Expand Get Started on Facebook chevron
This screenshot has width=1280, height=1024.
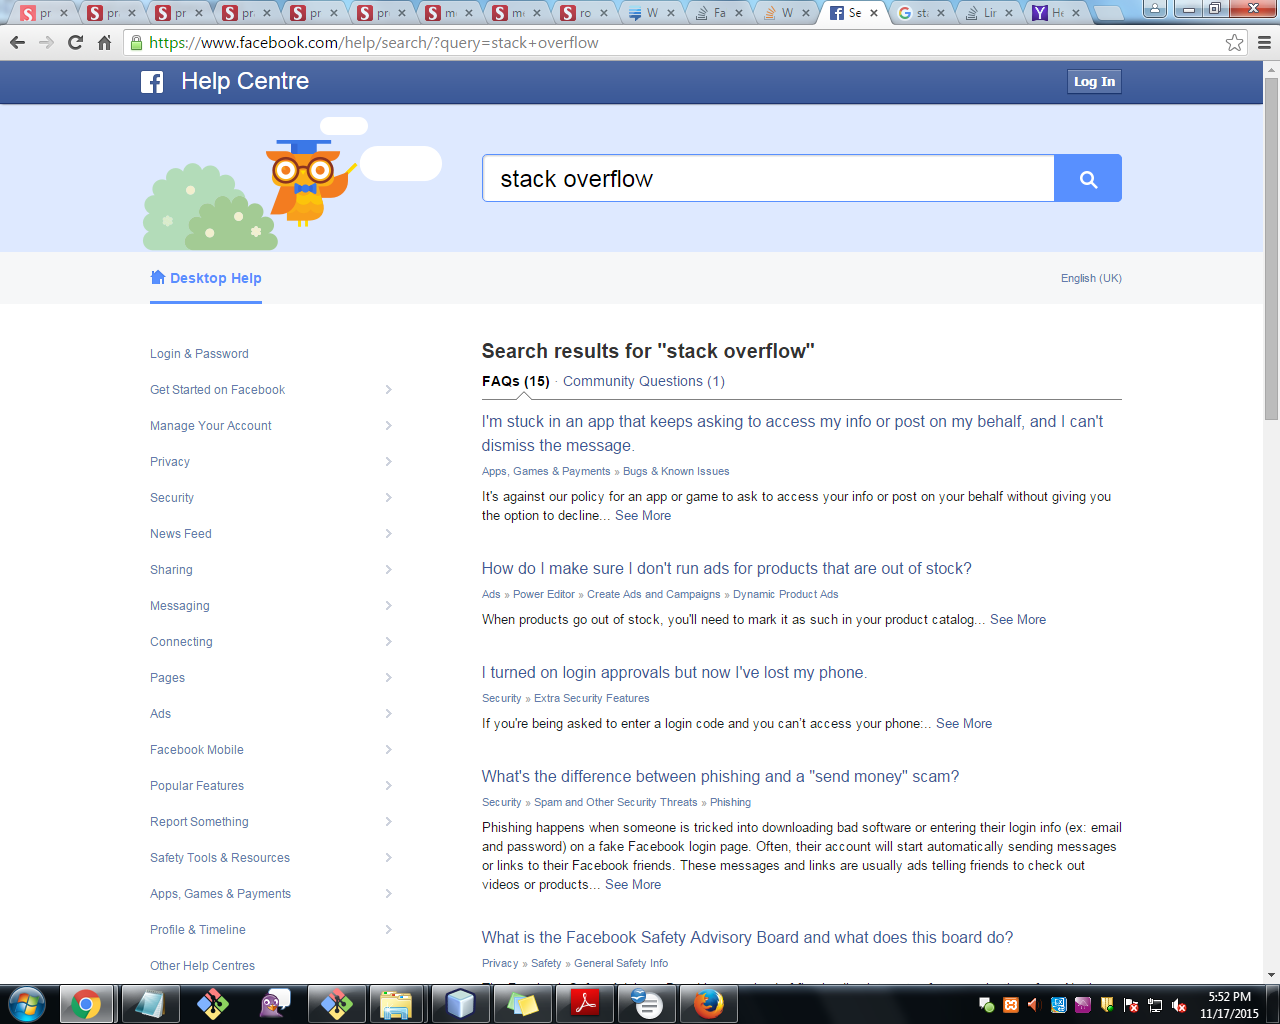389,390
